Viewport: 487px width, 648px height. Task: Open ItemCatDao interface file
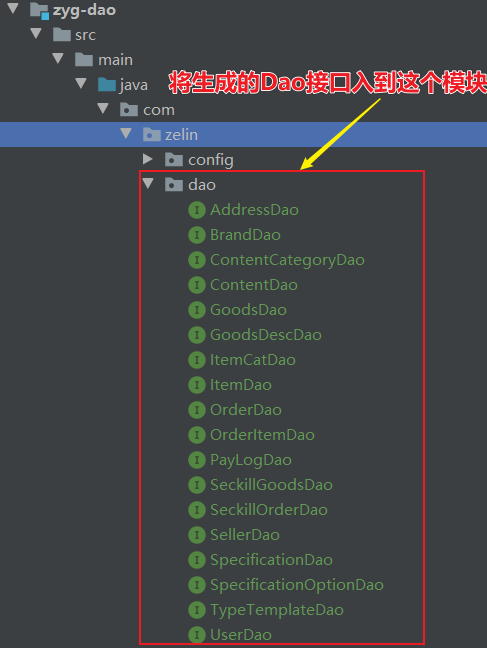(x=253, y=360)
